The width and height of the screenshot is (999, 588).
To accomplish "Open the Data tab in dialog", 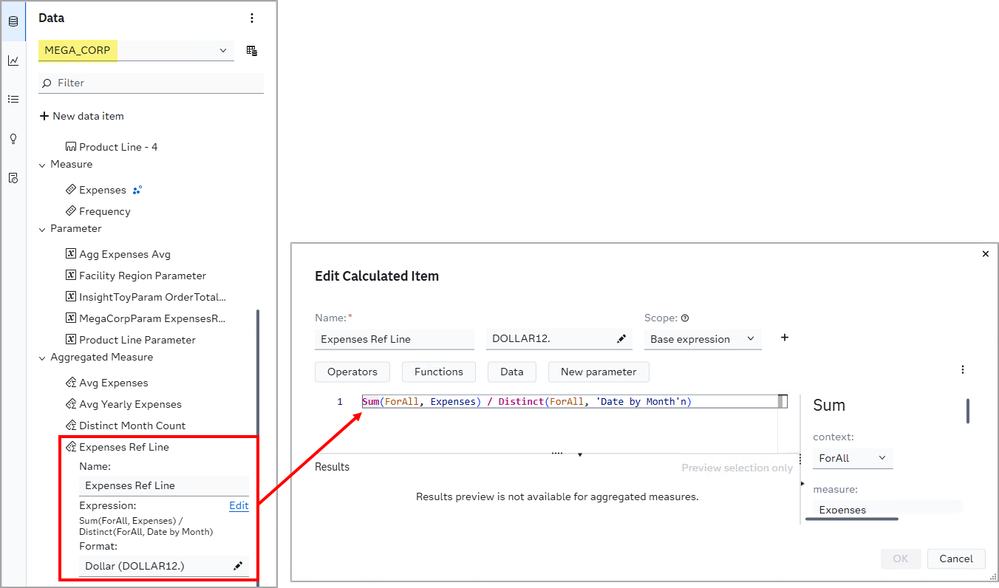I will coord(512,372).
